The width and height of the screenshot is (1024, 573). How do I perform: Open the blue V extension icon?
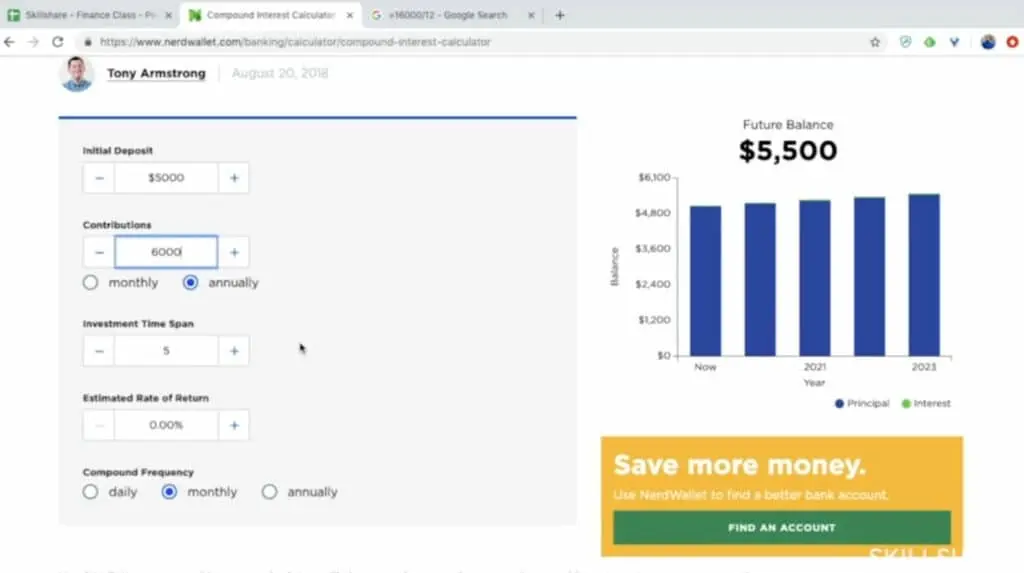954,42
